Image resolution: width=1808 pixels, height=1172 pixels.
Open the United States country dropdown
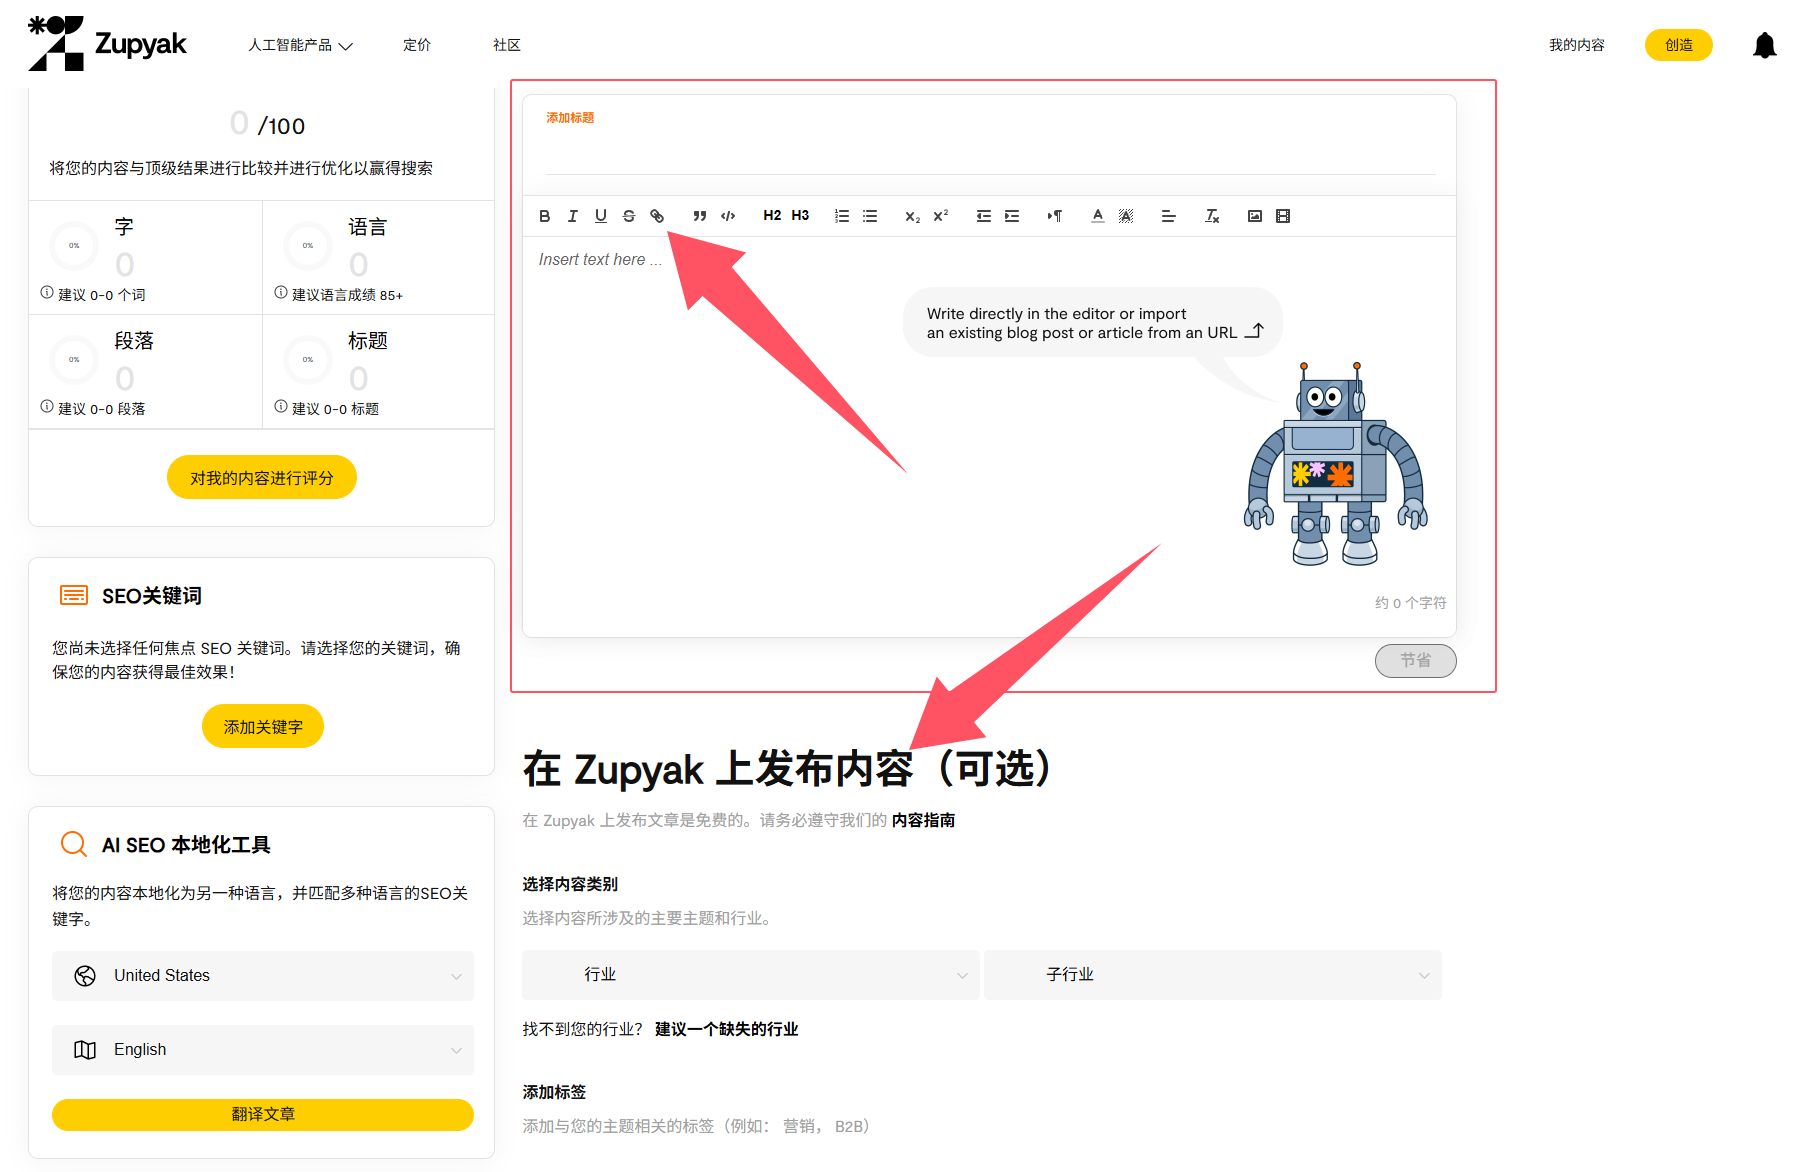(x=263, y=976)
